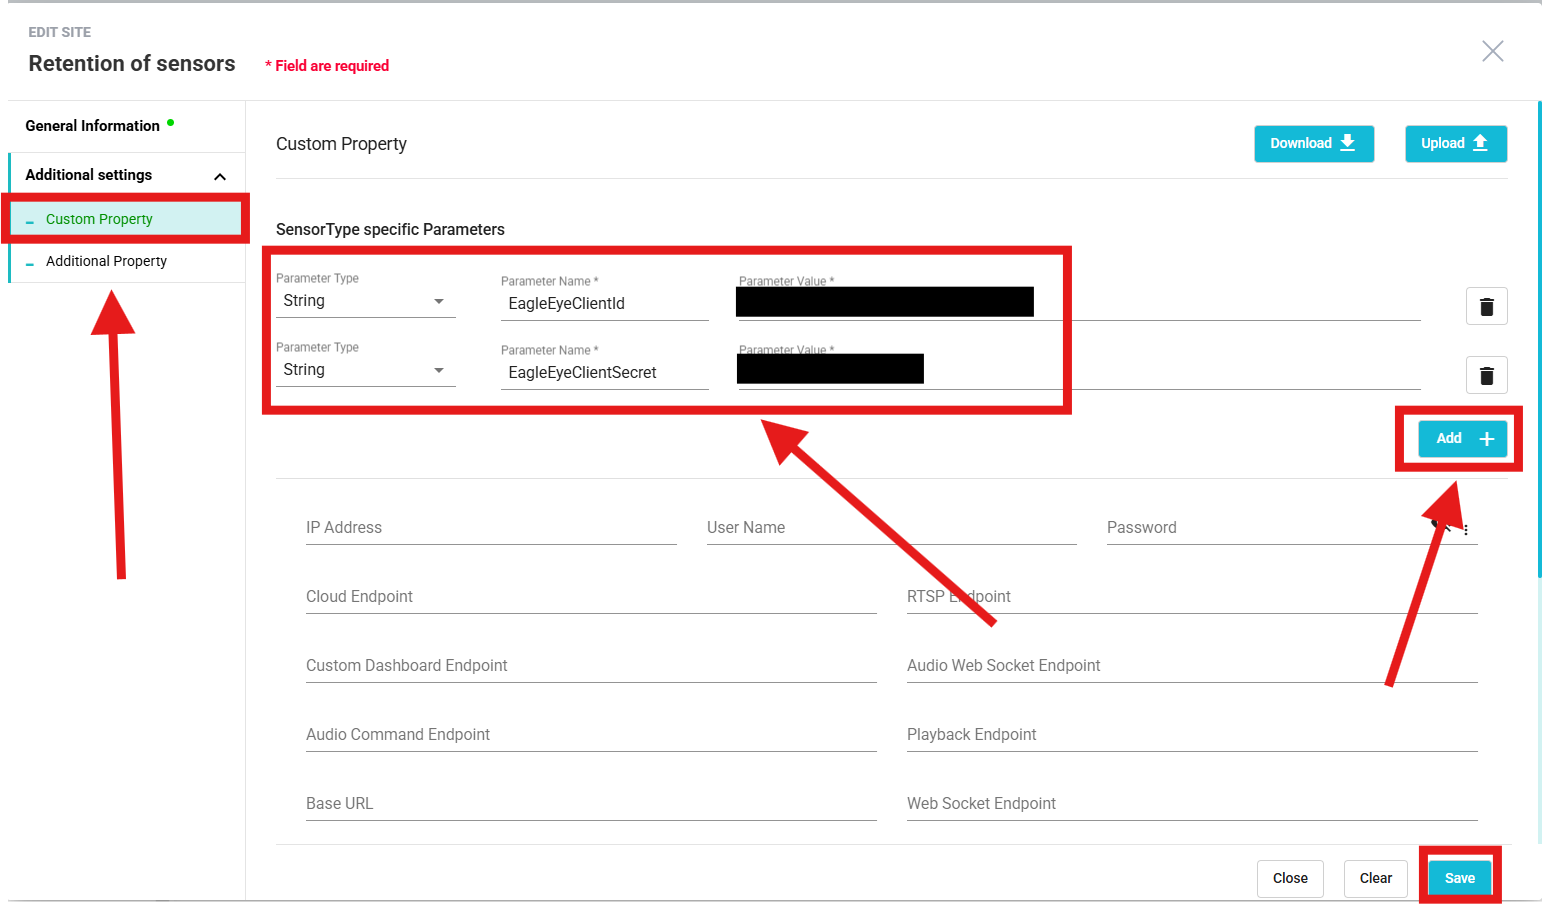Select Custom Property in sidebar
Viewport: 1542px width, 904px height.
click(x=99, y=219)
